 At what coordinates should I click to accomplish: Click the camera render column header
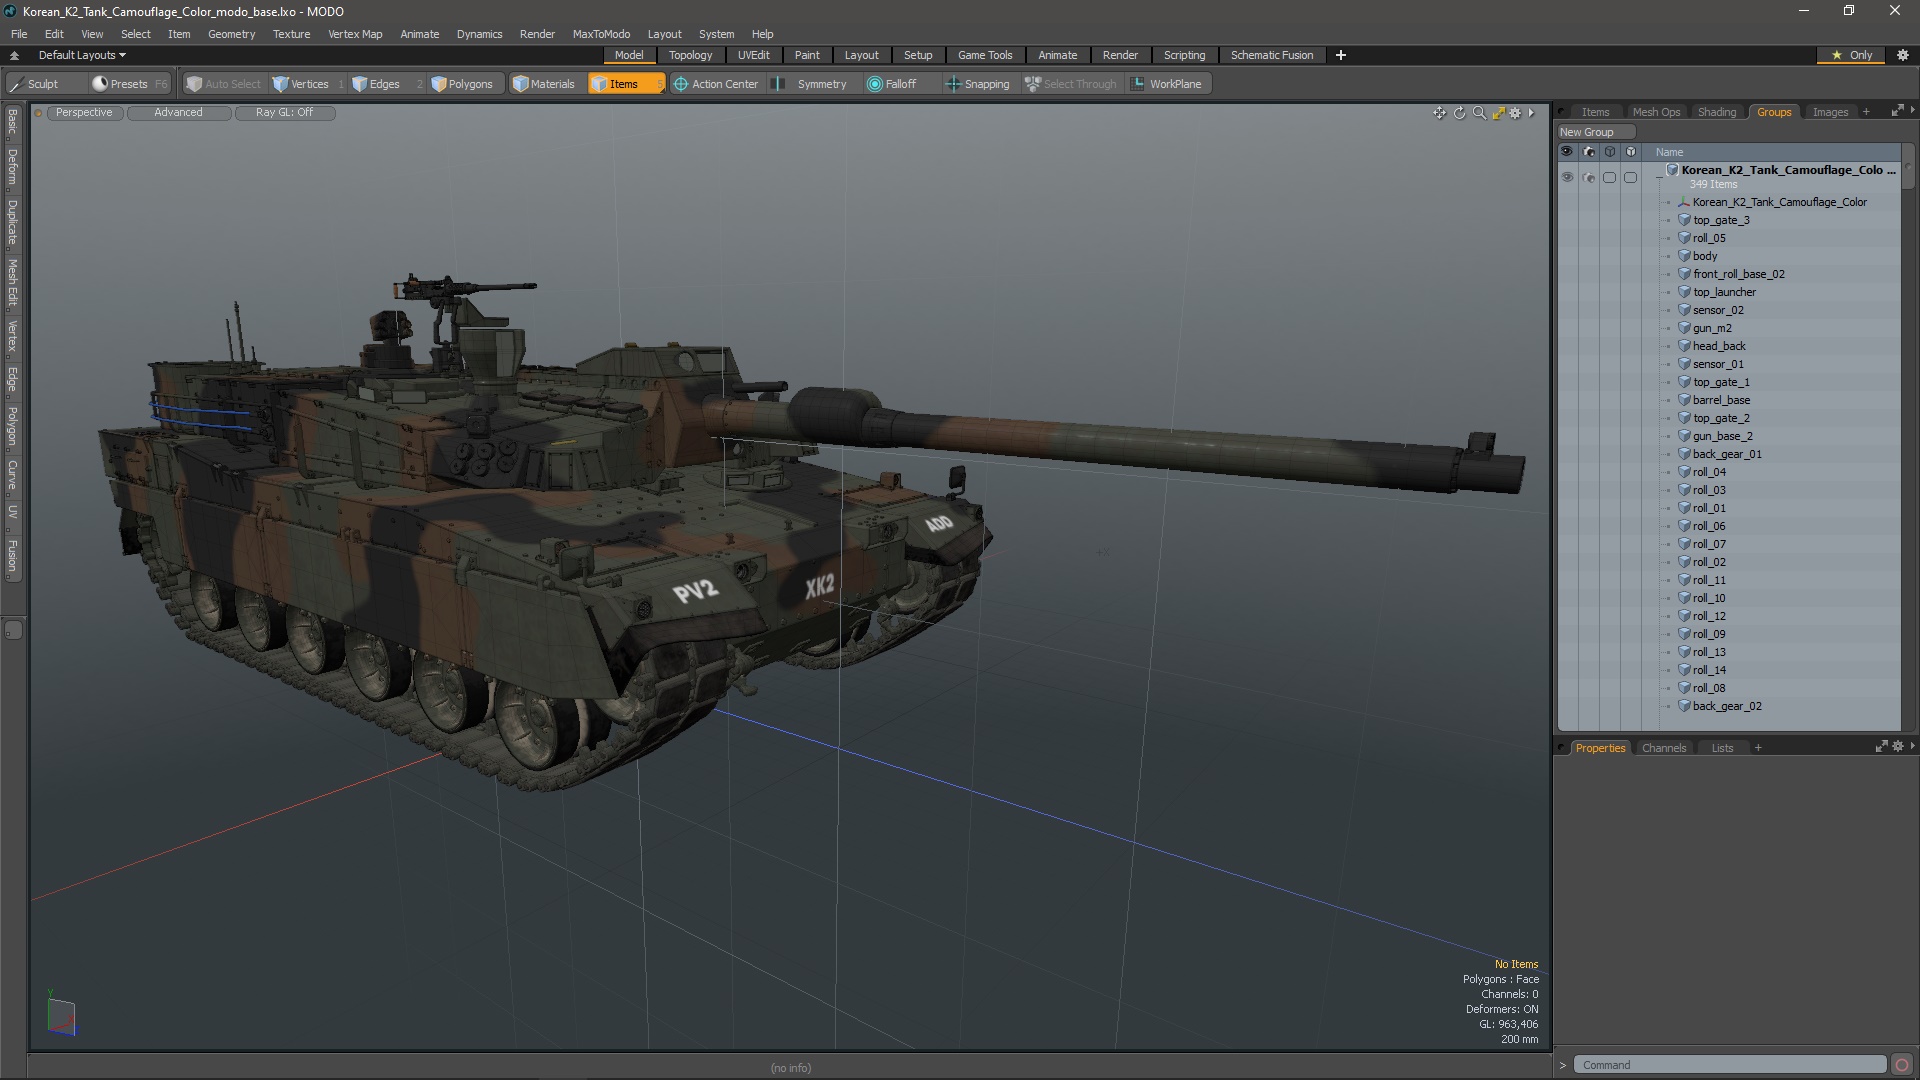(1589, 152)
